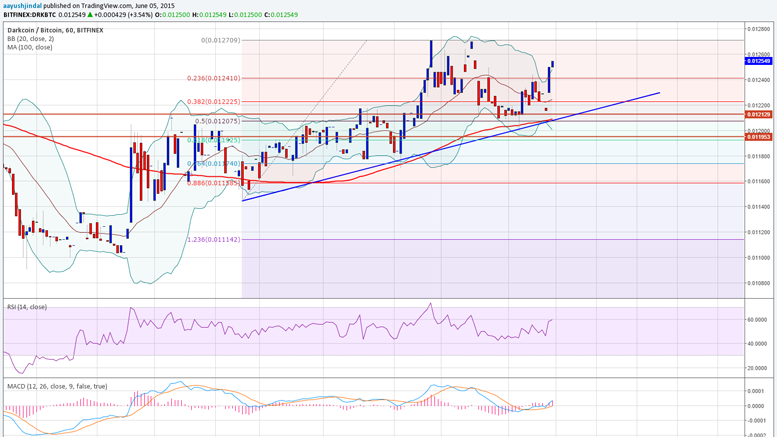The image size is (777, 437).
Task: Click the 0.012800 price axis label
Action: pos(758,29)
